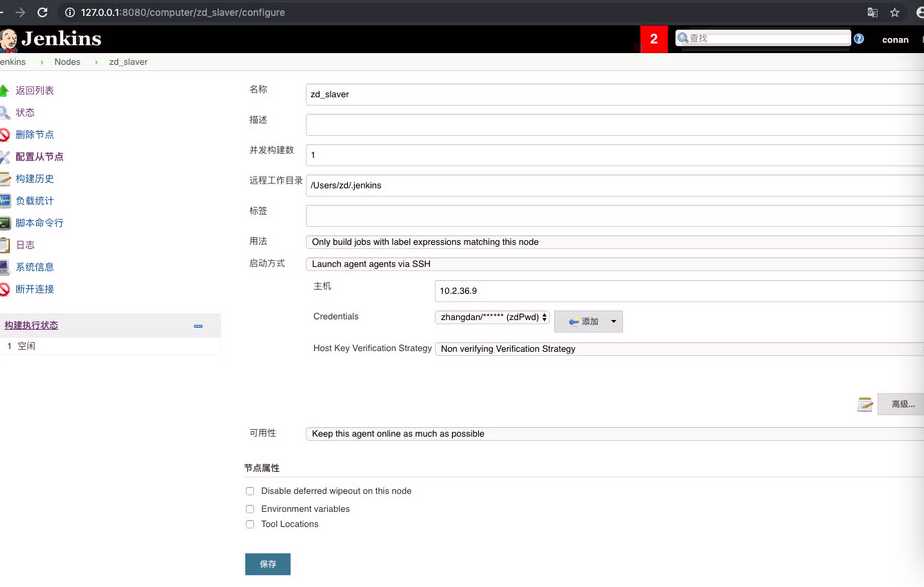Click the idle executor row 空闲
This screenshot has height=587, width=924.
110,347
